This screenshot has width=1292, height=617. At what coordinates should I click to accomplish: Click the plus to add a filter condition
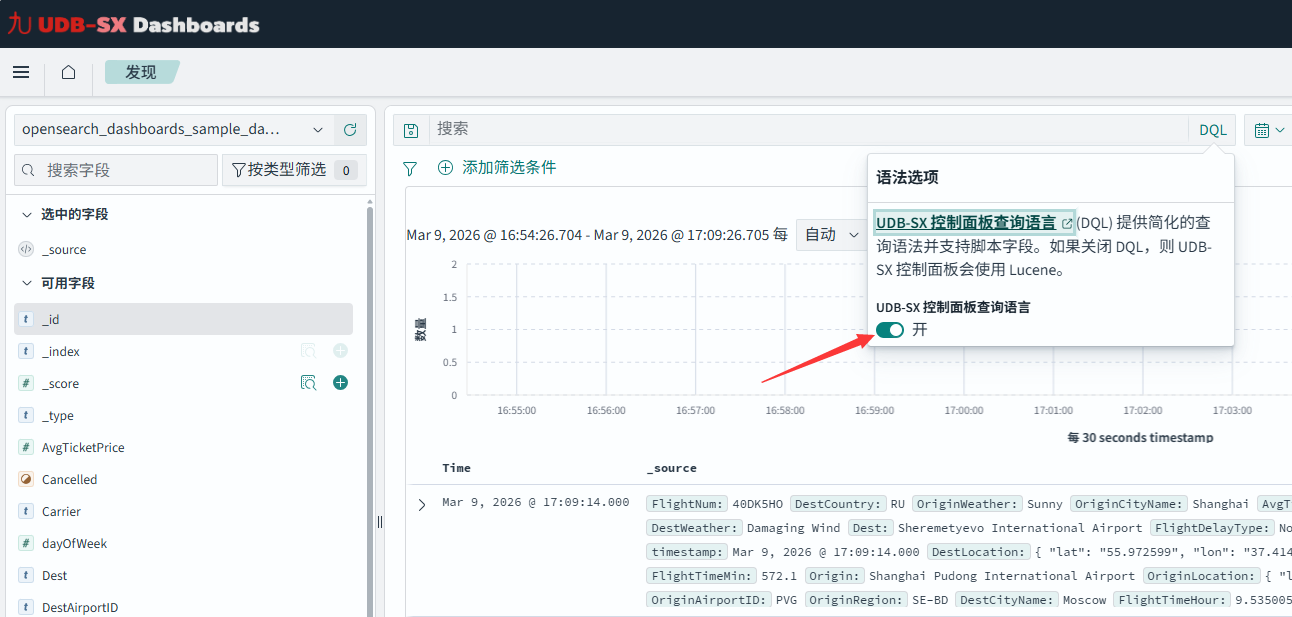[445, 168]
